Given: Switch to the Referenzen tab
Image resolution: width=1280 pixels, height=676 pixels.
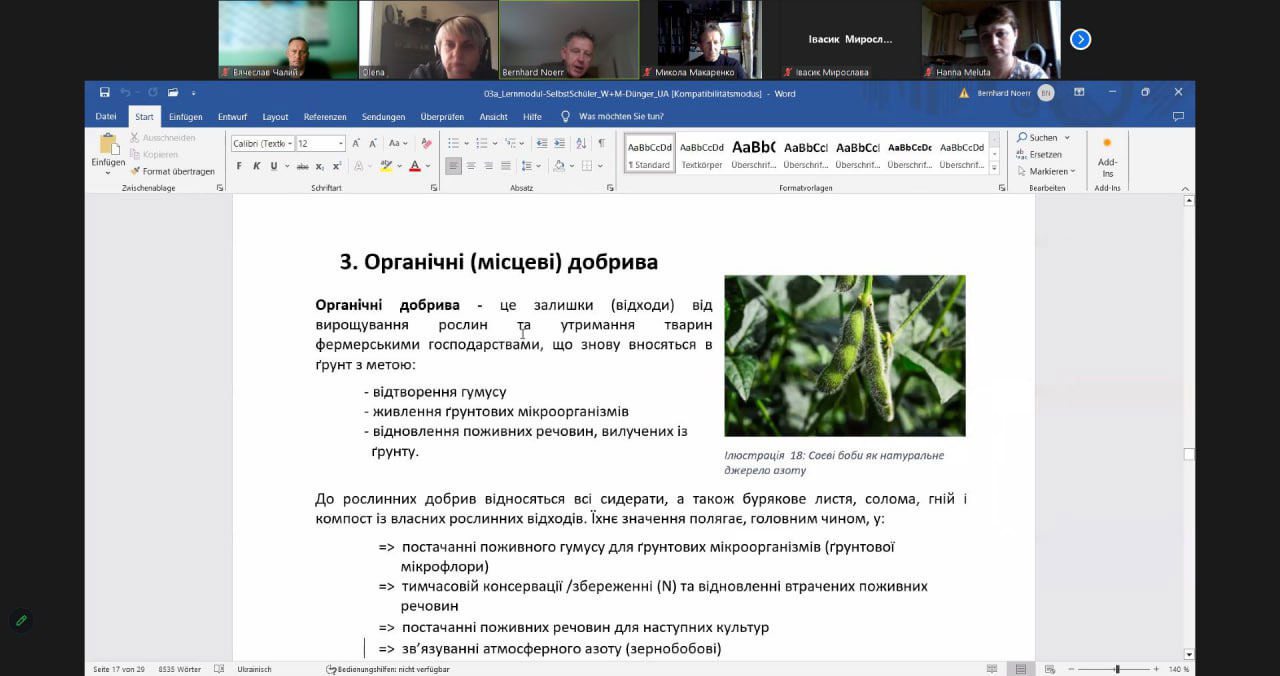Looking at the screenshot, I should (x=325, y=117).
